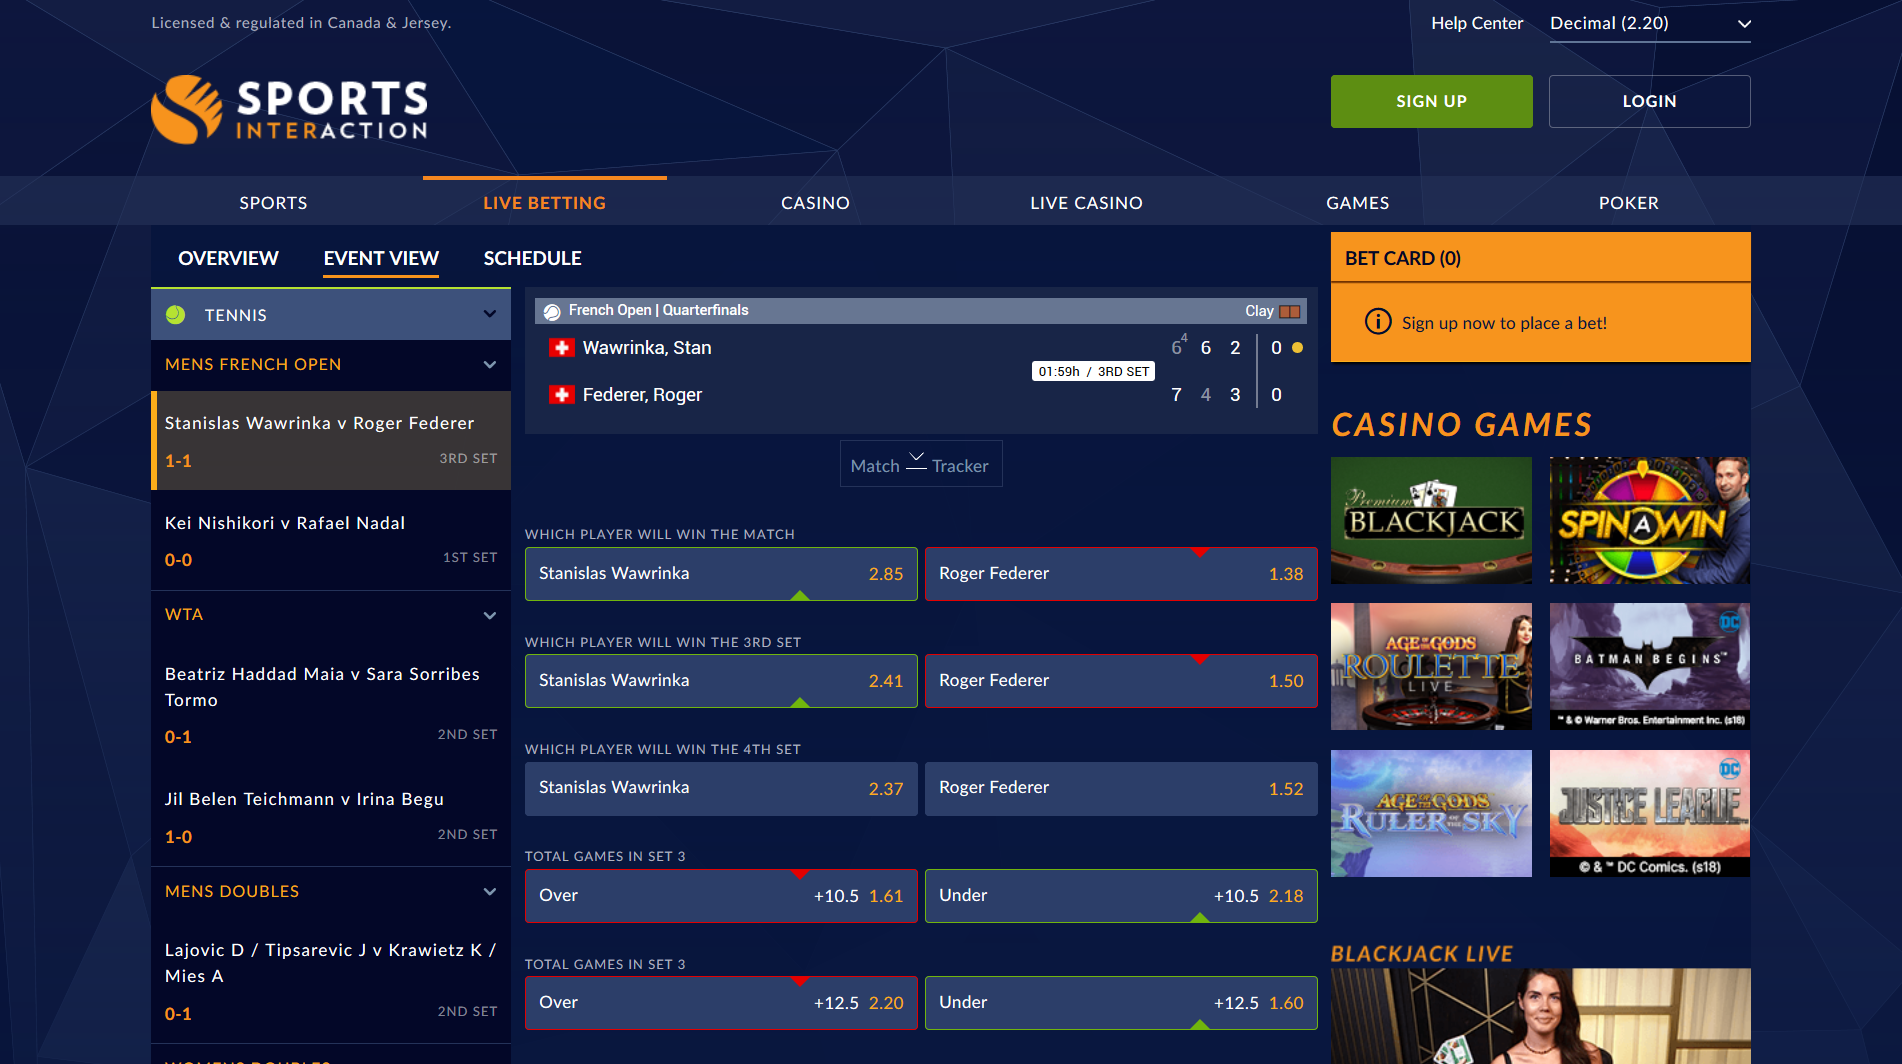The height and width of the screenshot is (1064, 1902).
Task: Select Haddad Maia v Sorribes Tormo match
Action: click(x=331, y=704)
